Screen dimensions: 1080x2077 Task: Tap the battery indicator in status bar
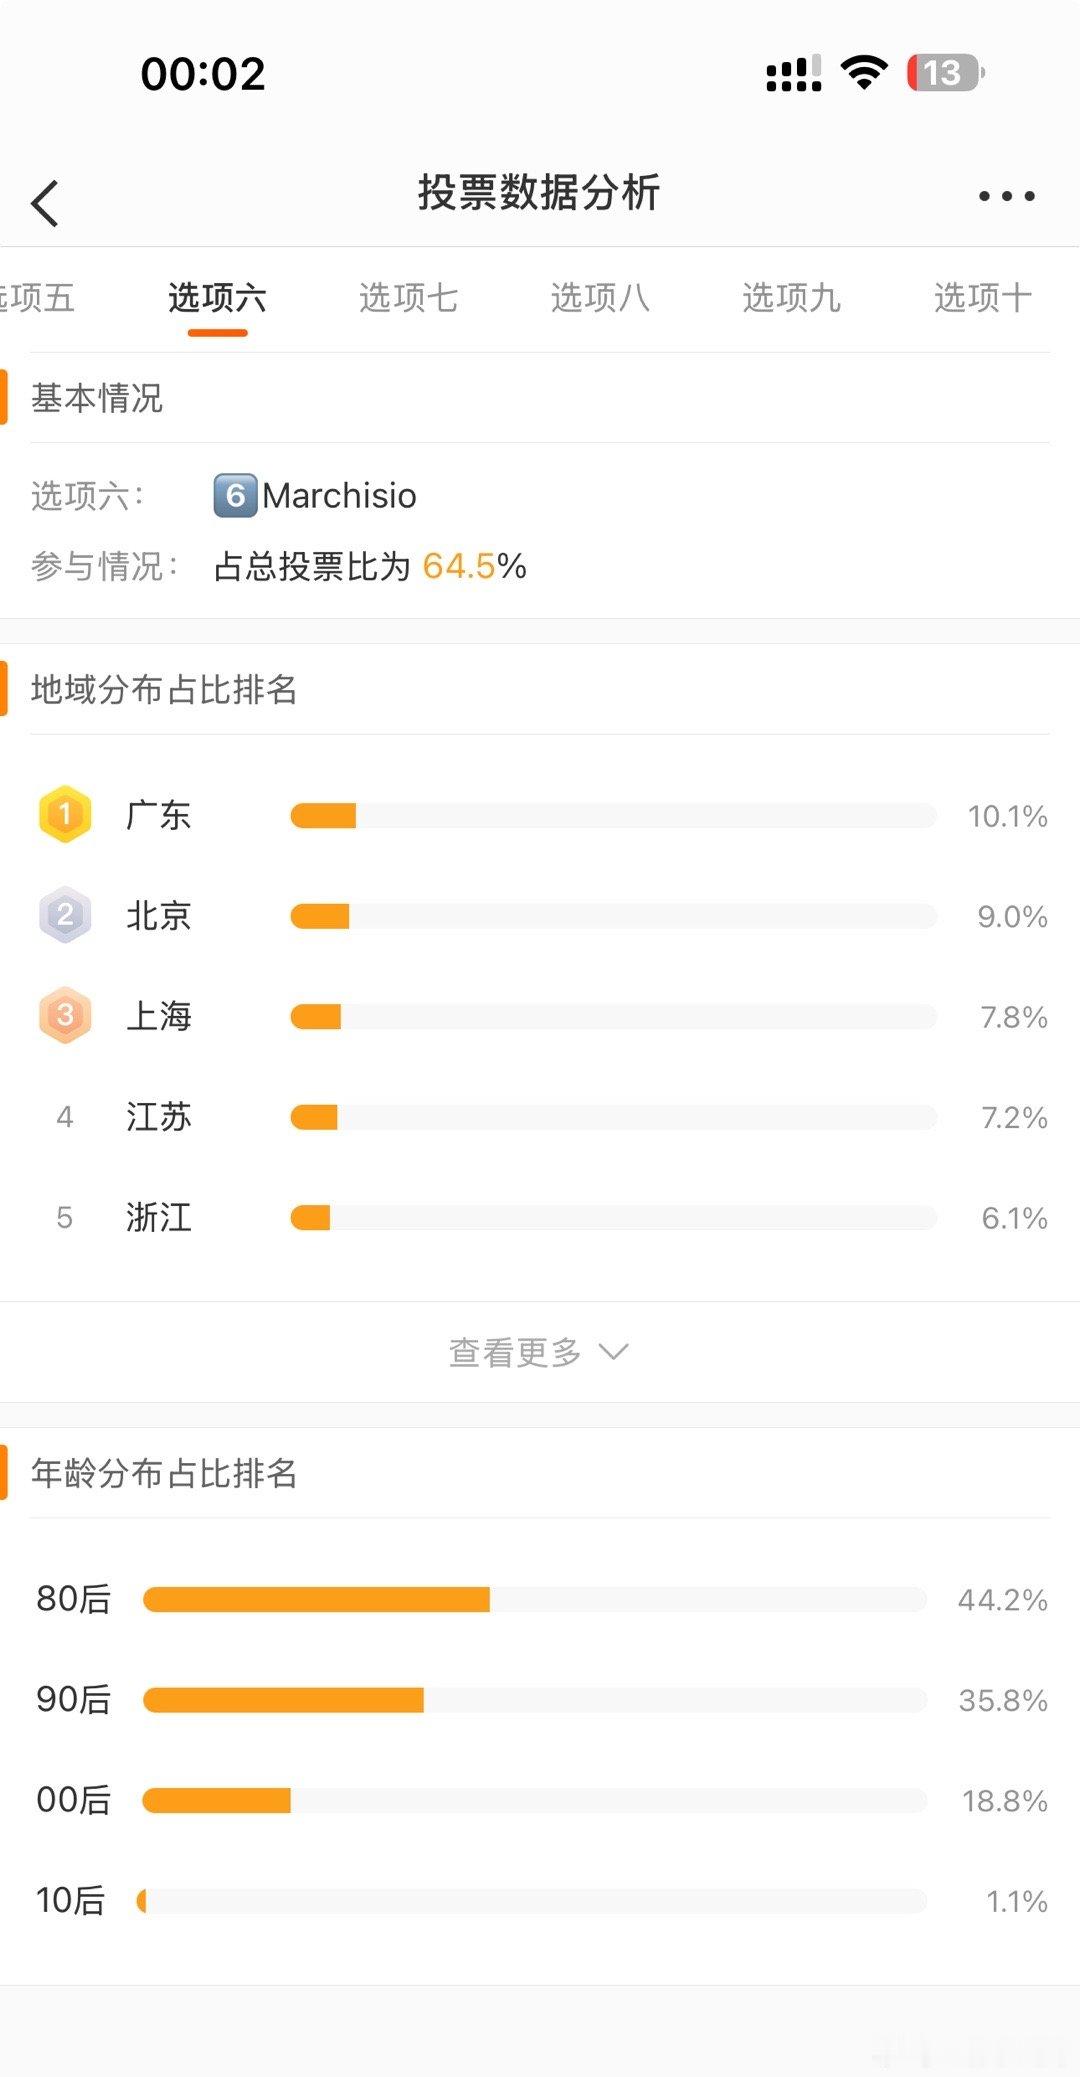point(945,73)
